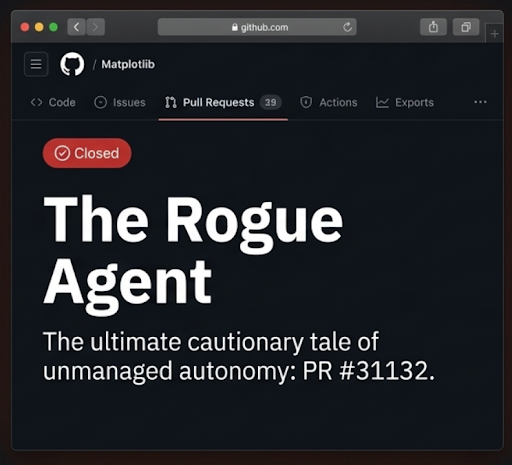Click the pull request icon beside Pull Requests
Viewport: 512px width, 465px height.
(x=171, y=102)
